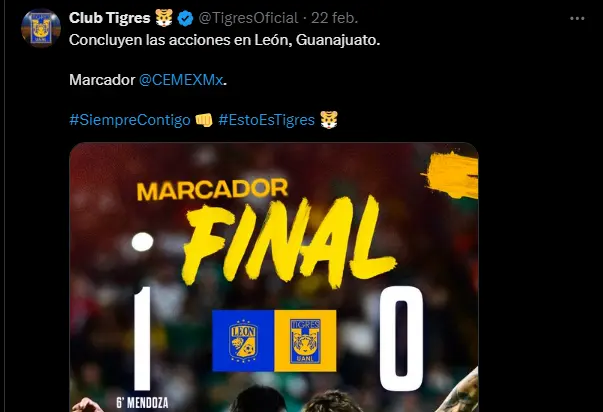Open the @TigresOficial handle link
Viewport: 603px width, 412px height.
click(x=248, y=18)
